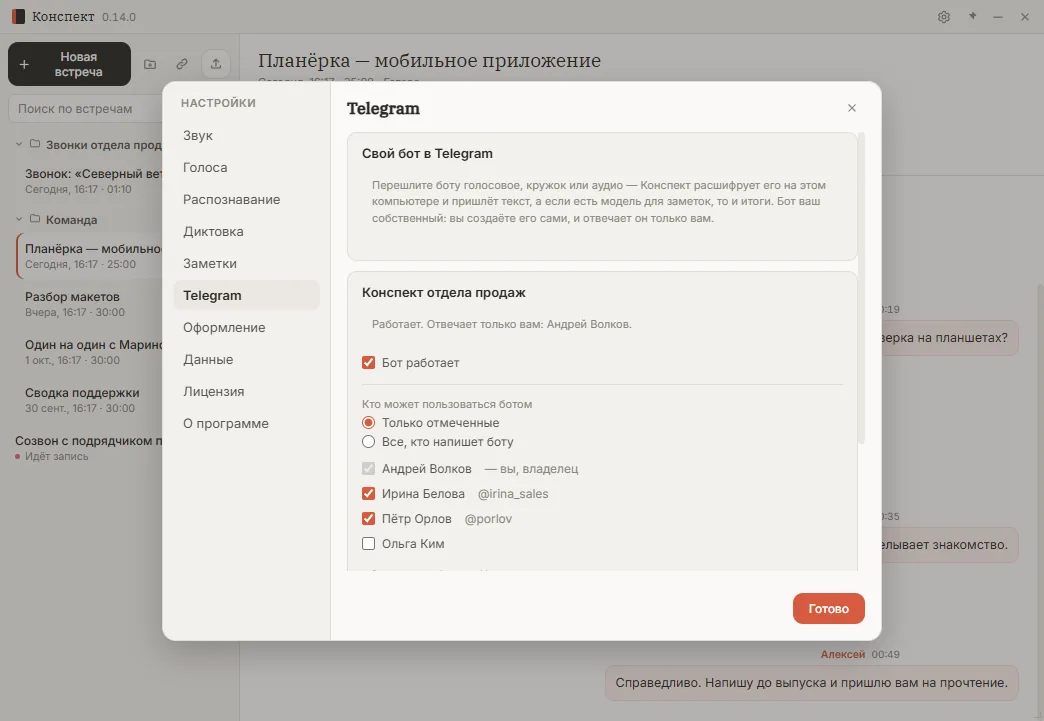Open the Сводка поддержки meeting
This screenshot has width=1044, height=721.
(x=89, y=399)
